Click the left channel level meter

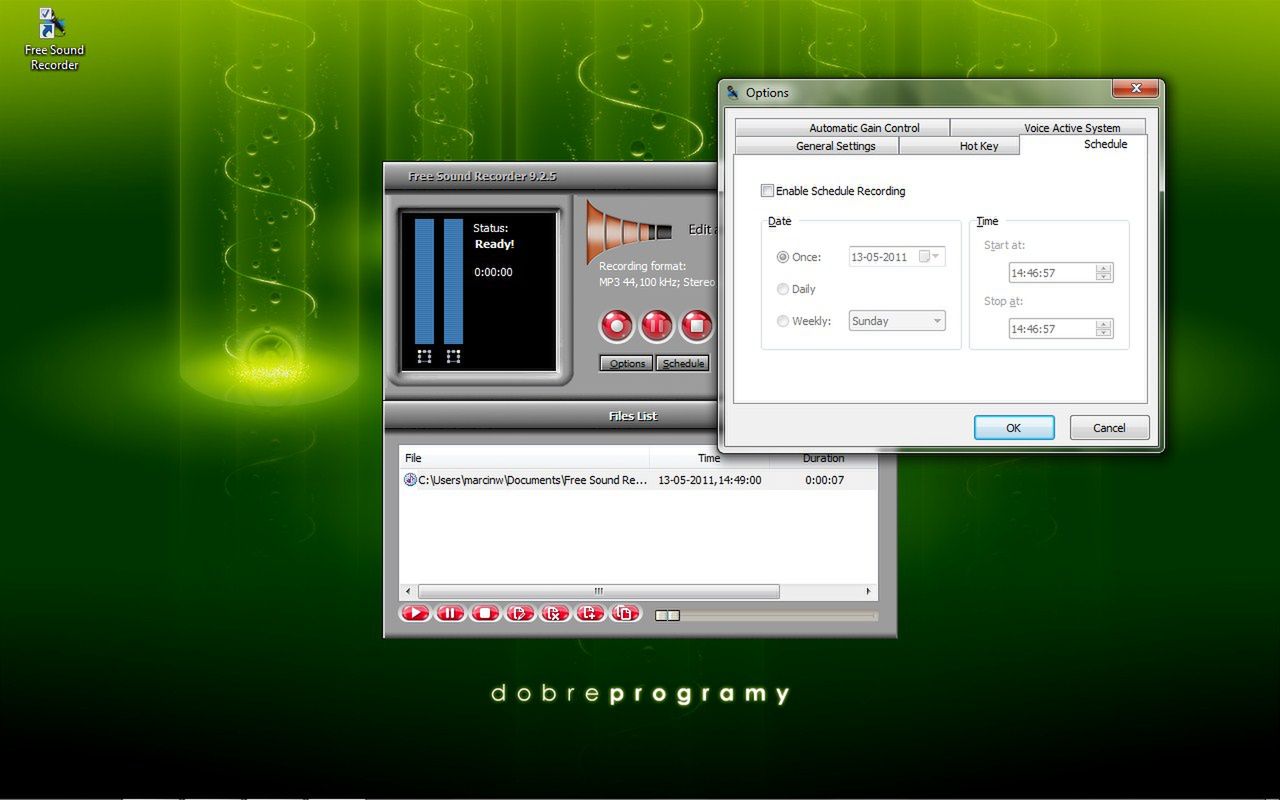click(424, 281)
